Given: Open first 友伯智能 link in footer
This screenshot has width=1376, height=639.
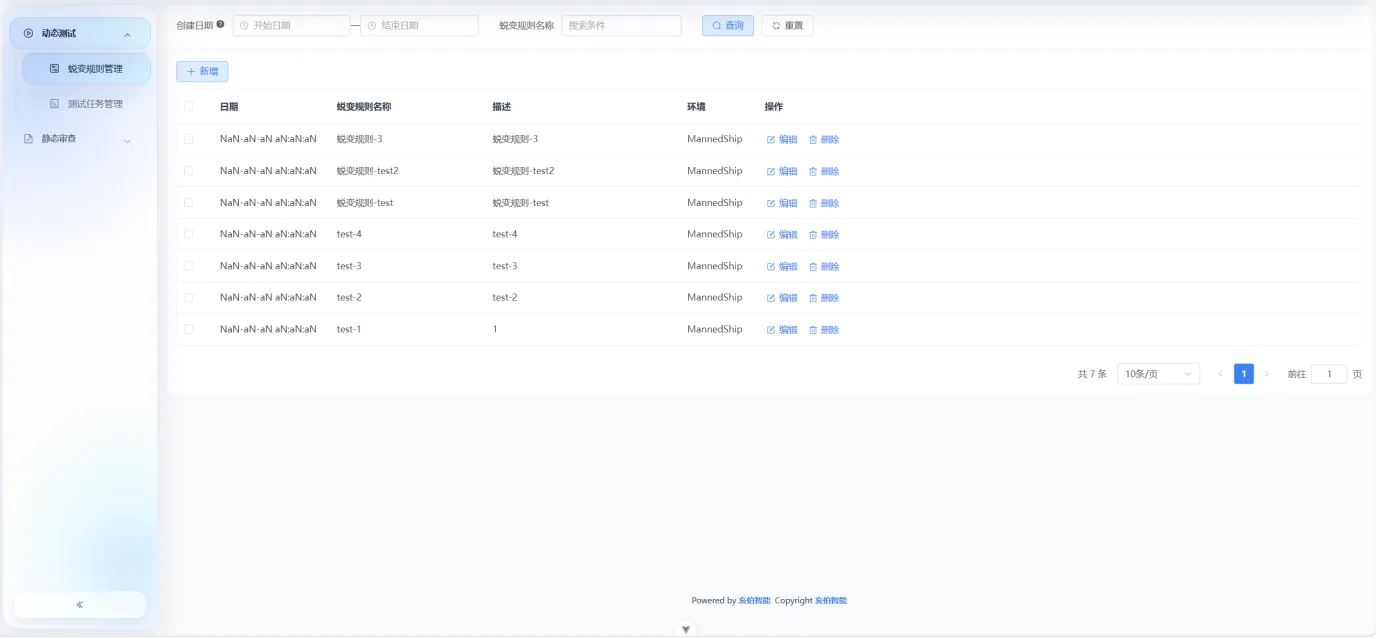Looking at the screenshot, I should 755,601.
